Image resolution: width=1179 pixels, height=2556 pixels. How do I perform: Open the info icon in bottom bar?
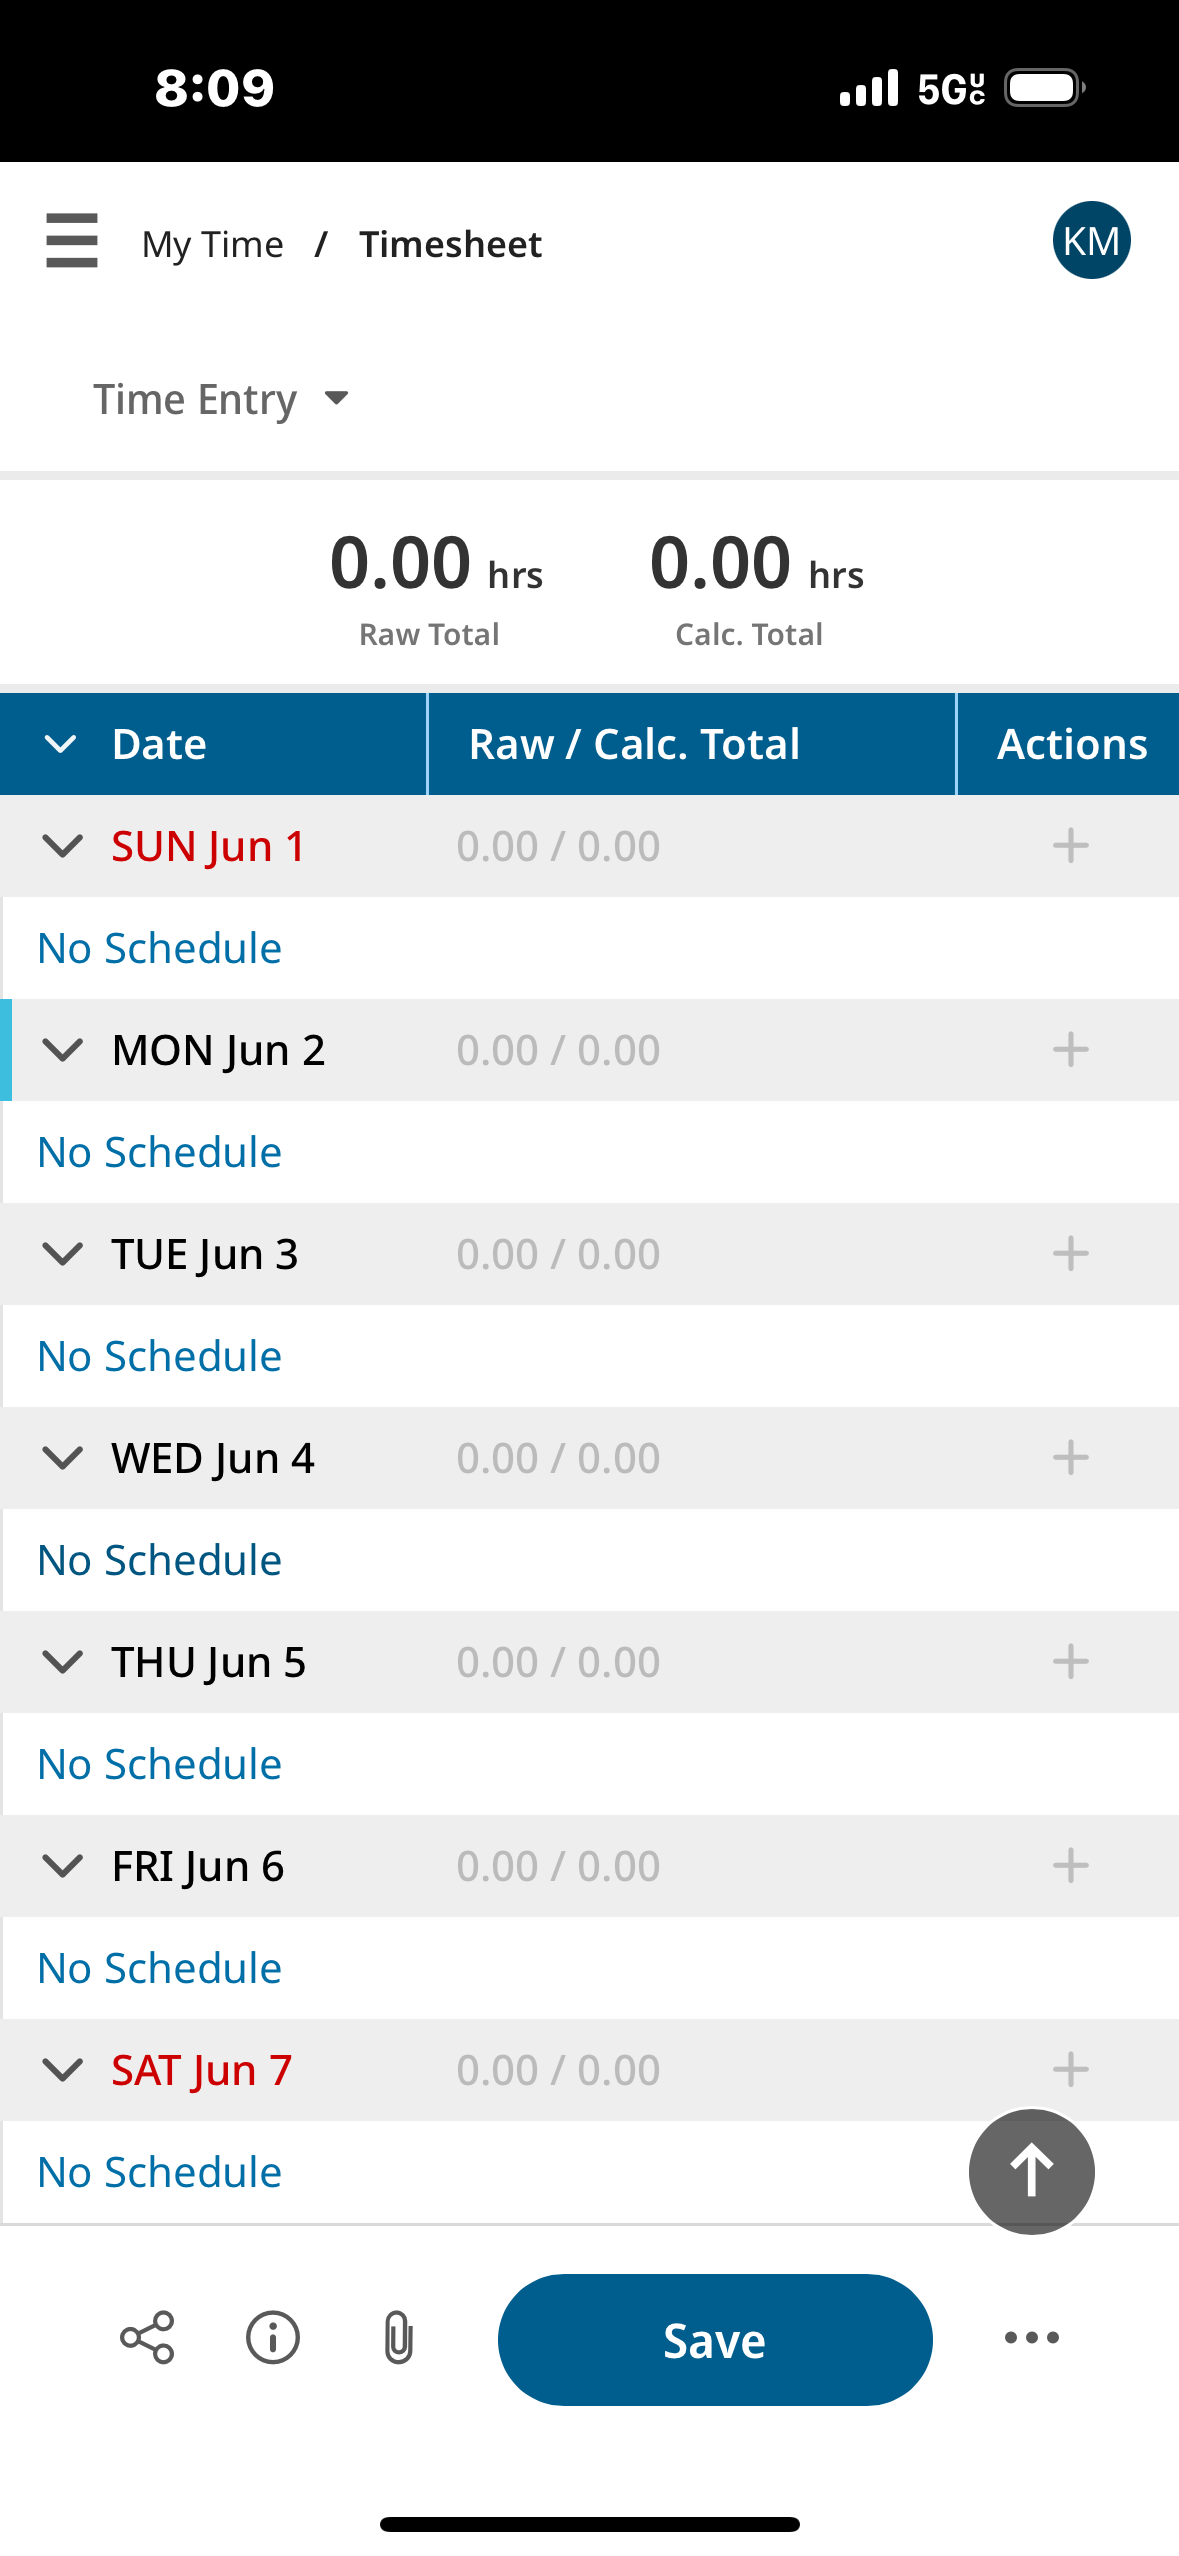pos(273,2337)
